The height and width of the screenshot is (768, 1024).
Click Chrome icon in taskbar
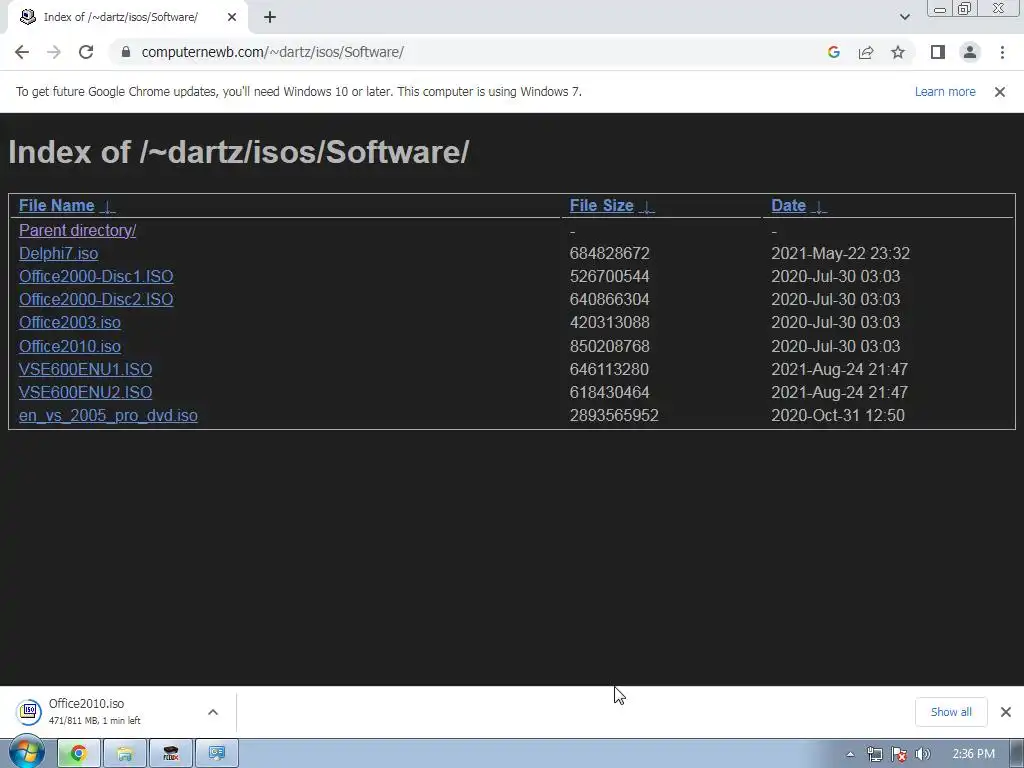click(78, 754)
